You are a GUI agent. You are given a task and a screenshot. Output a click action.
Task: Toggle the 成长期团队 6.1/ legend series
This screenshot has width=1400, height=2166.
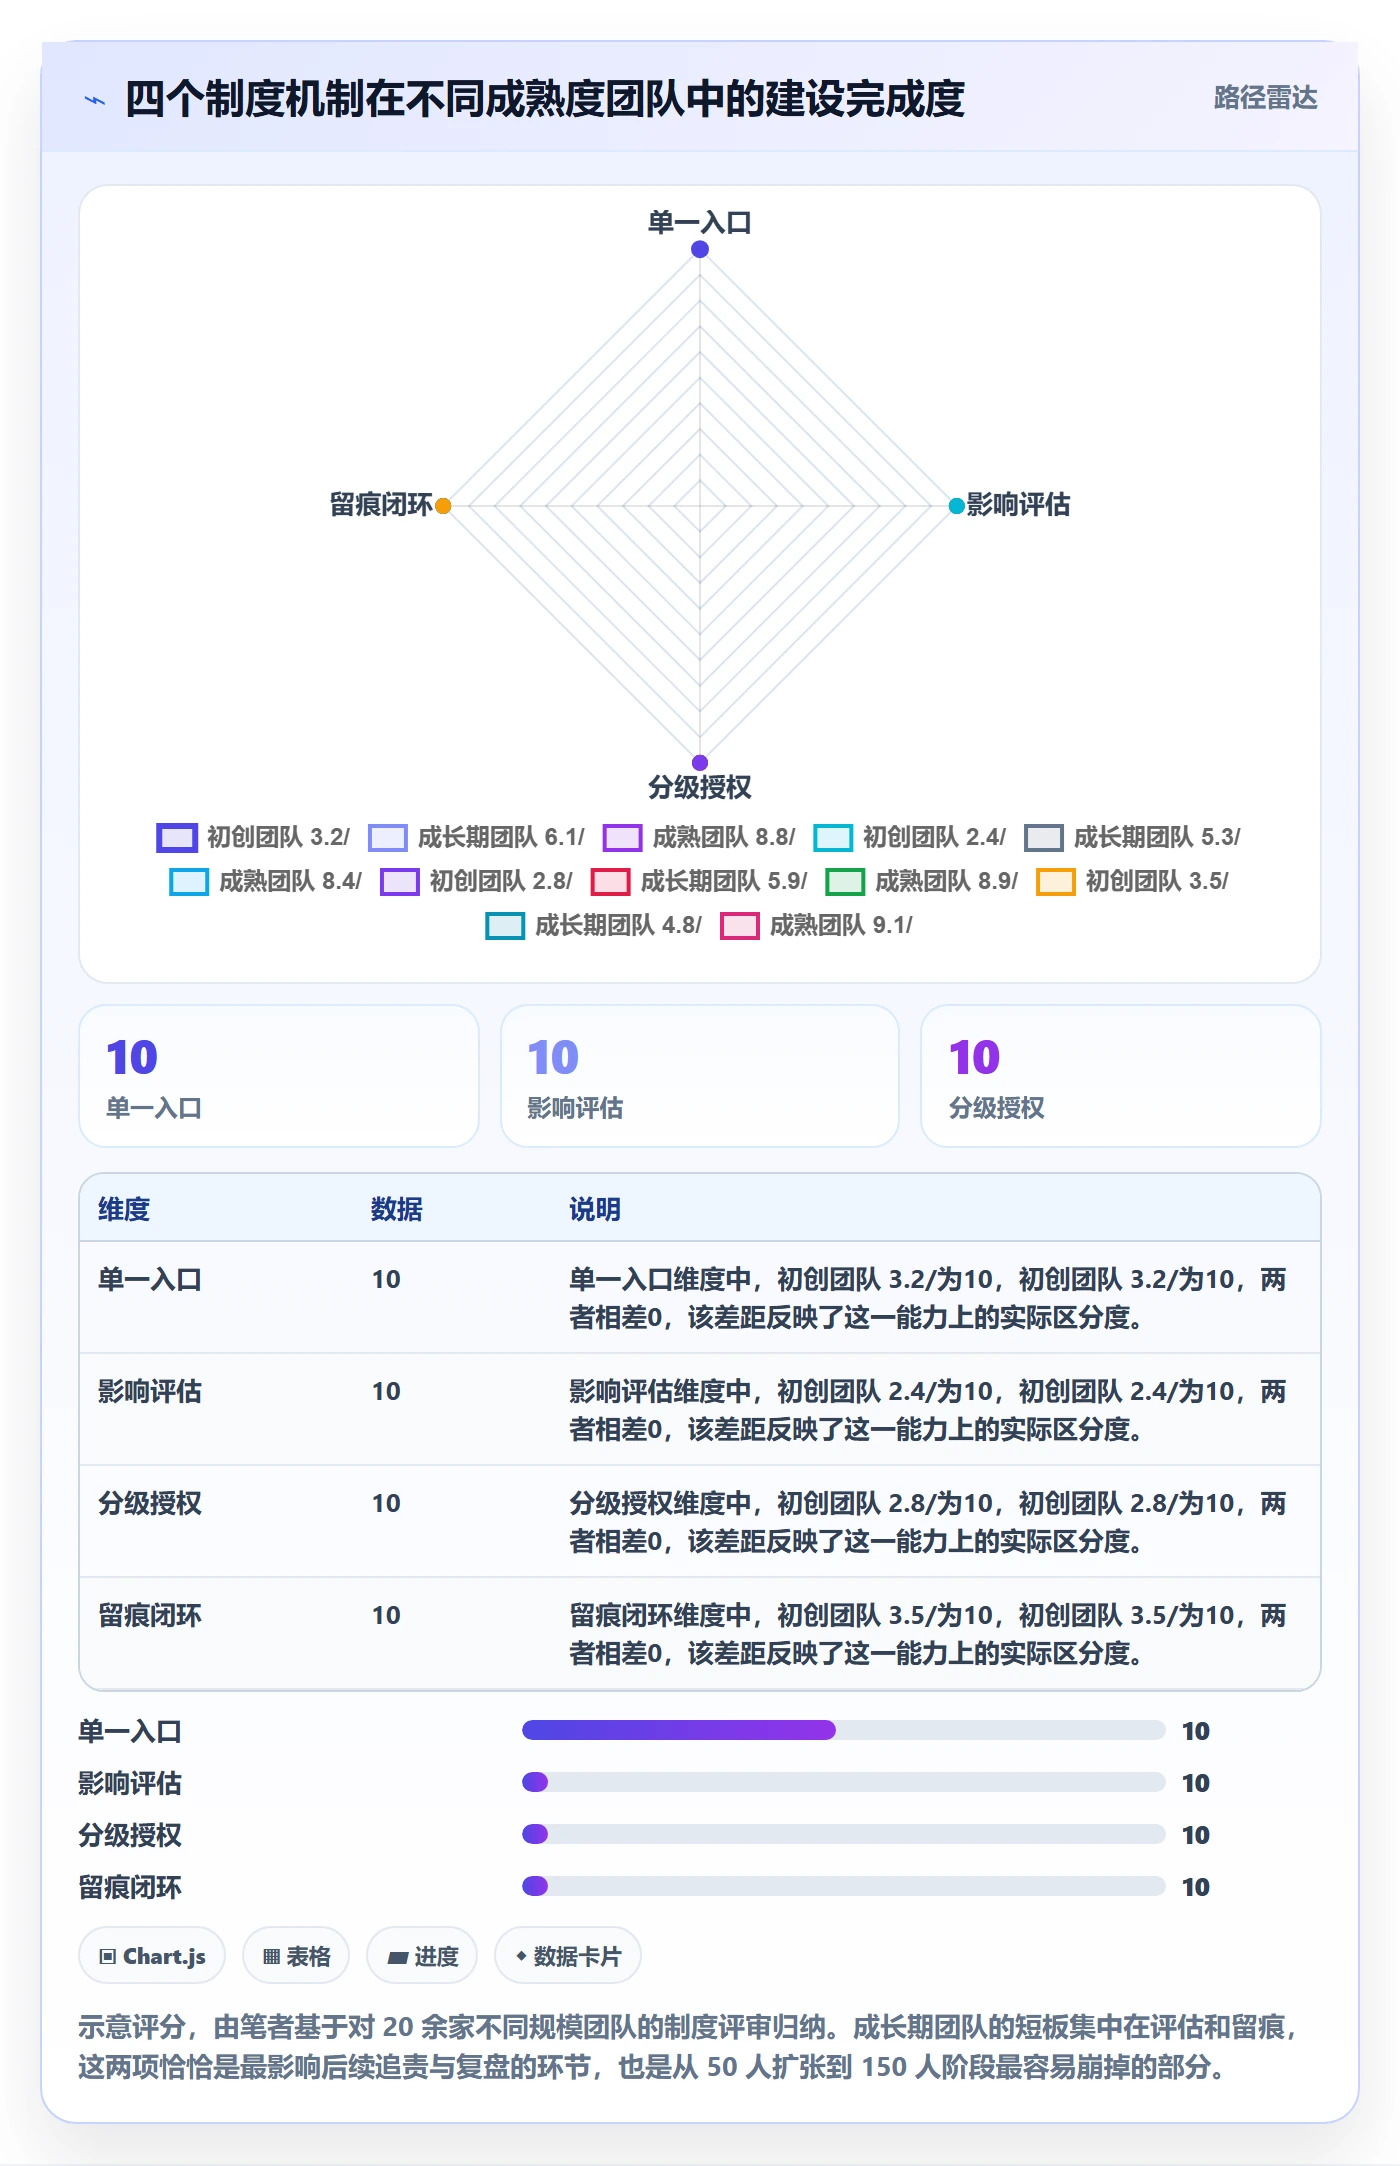[476, 837]
